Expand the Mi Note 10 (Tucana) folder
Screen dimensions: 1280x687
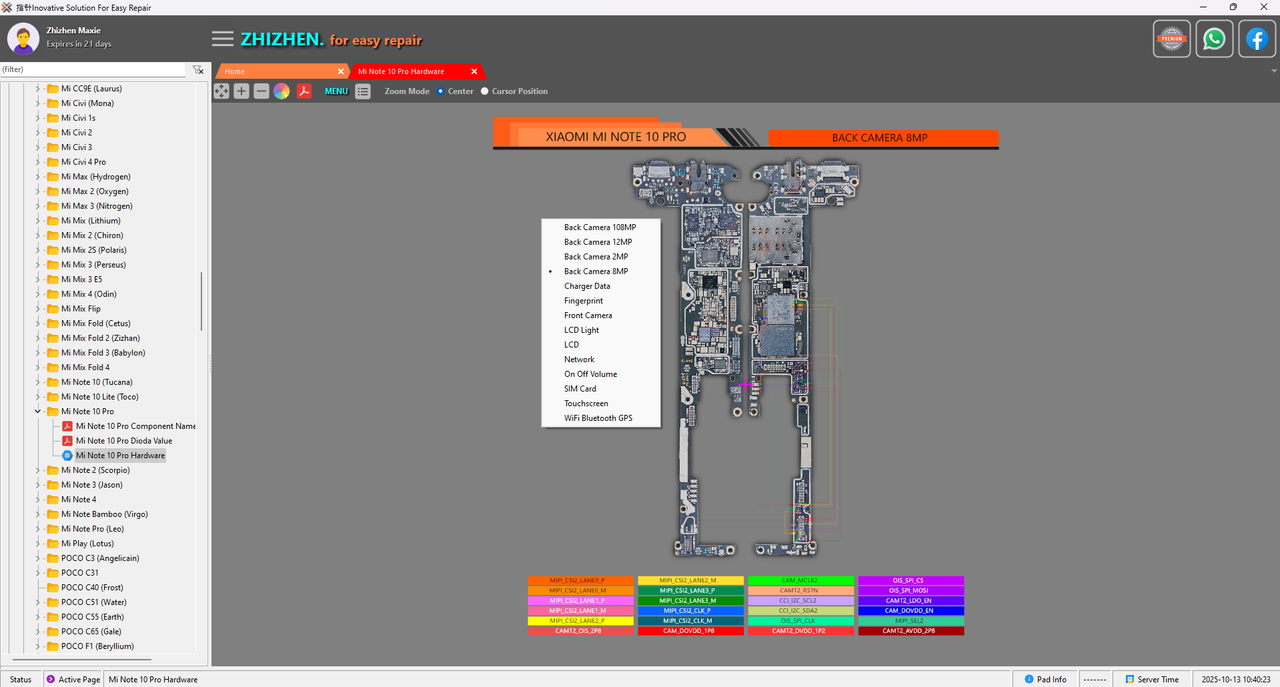click(38, 382)
